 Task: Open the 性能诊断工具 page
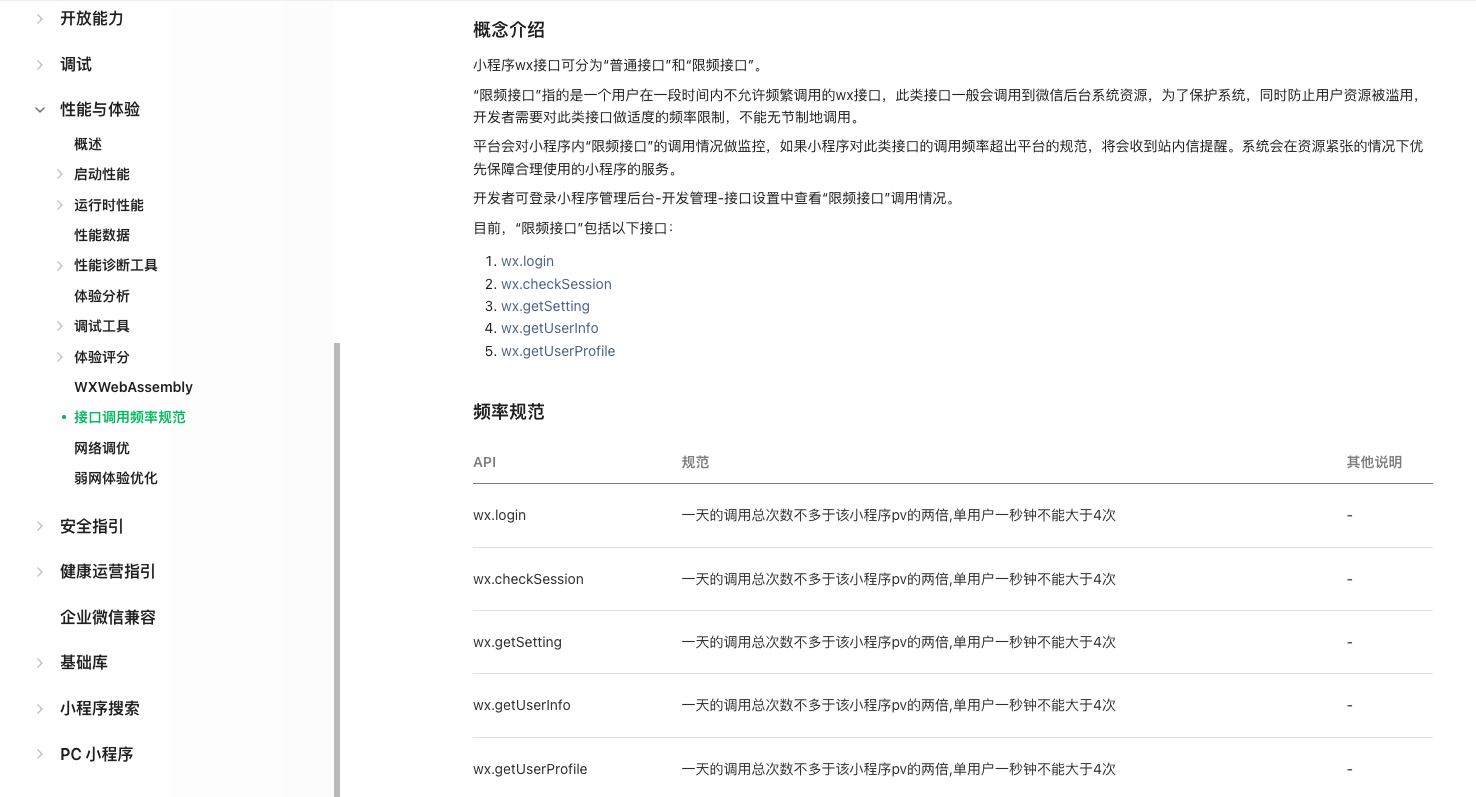pos(116,265)
